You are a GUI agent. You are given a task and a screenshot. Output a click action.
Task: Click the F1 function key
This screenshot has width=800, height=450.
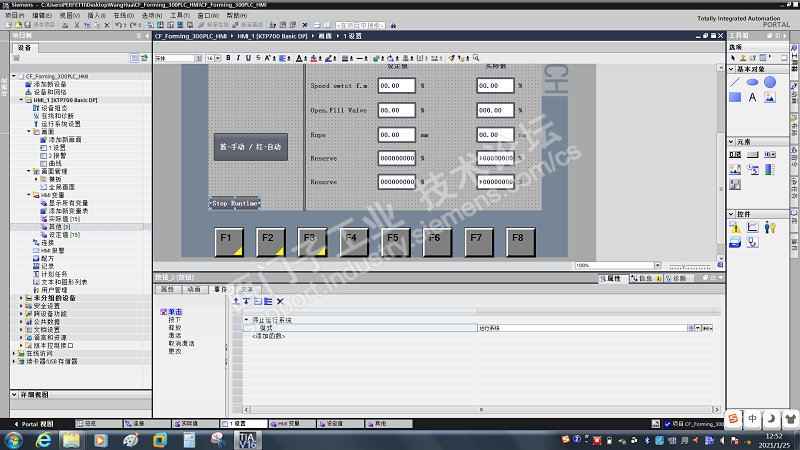[229, 242]
